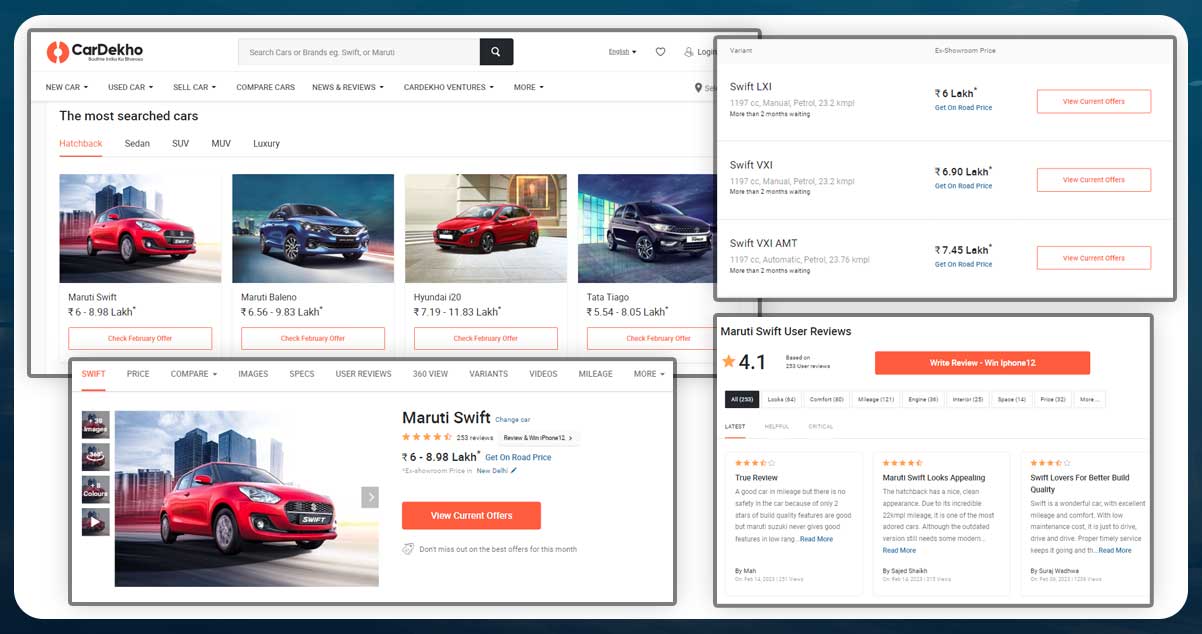Click the location pin icon in header
This screenshot has height=634, width=1202.
tap(698, 88)
